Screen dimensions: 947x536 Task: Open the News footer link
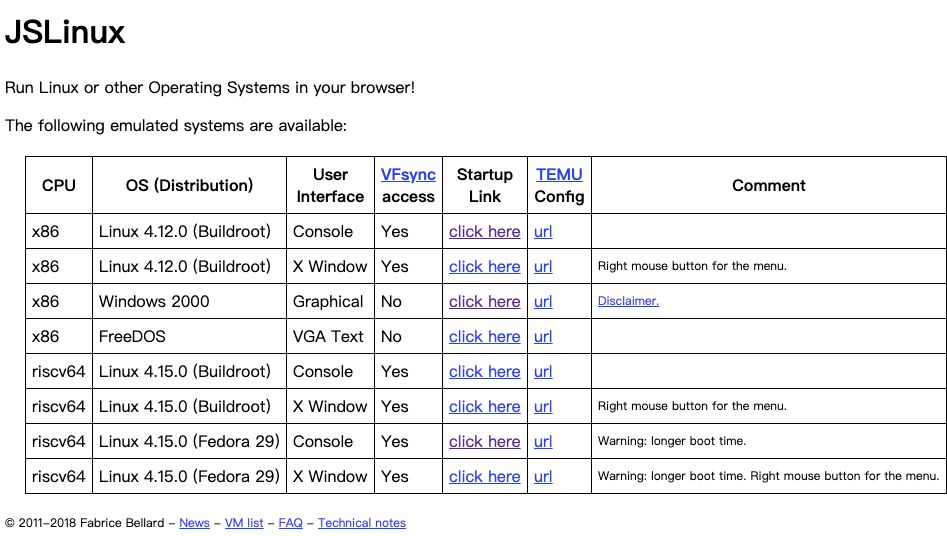click(194, 523)
